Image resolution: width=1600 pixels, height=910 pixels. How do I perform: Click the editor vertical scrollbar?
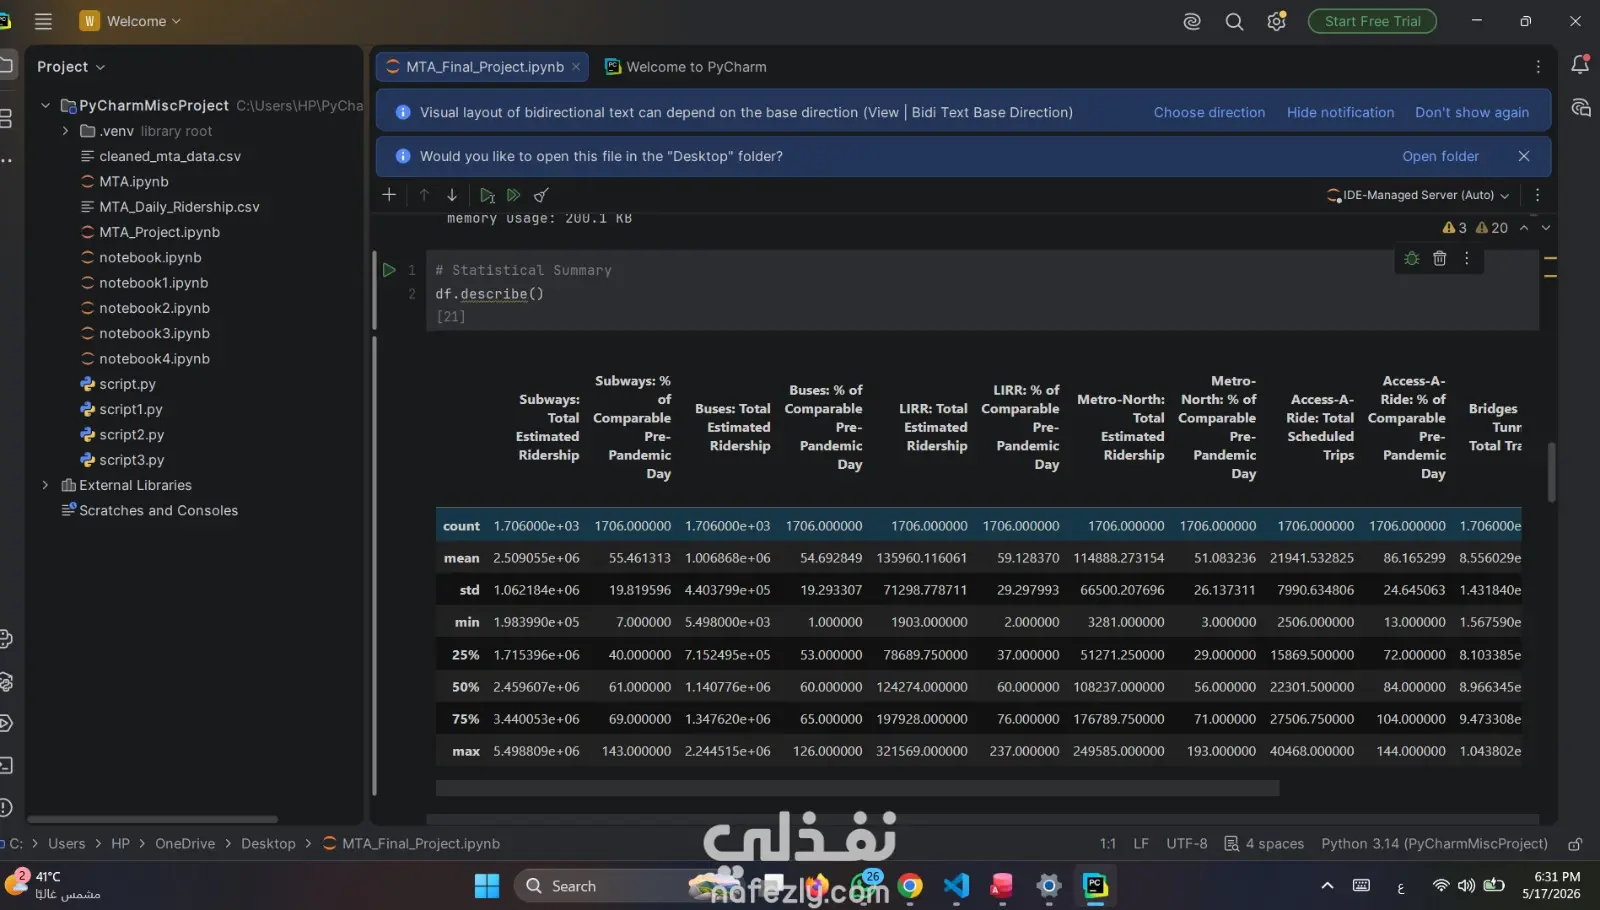(1551, 472)
